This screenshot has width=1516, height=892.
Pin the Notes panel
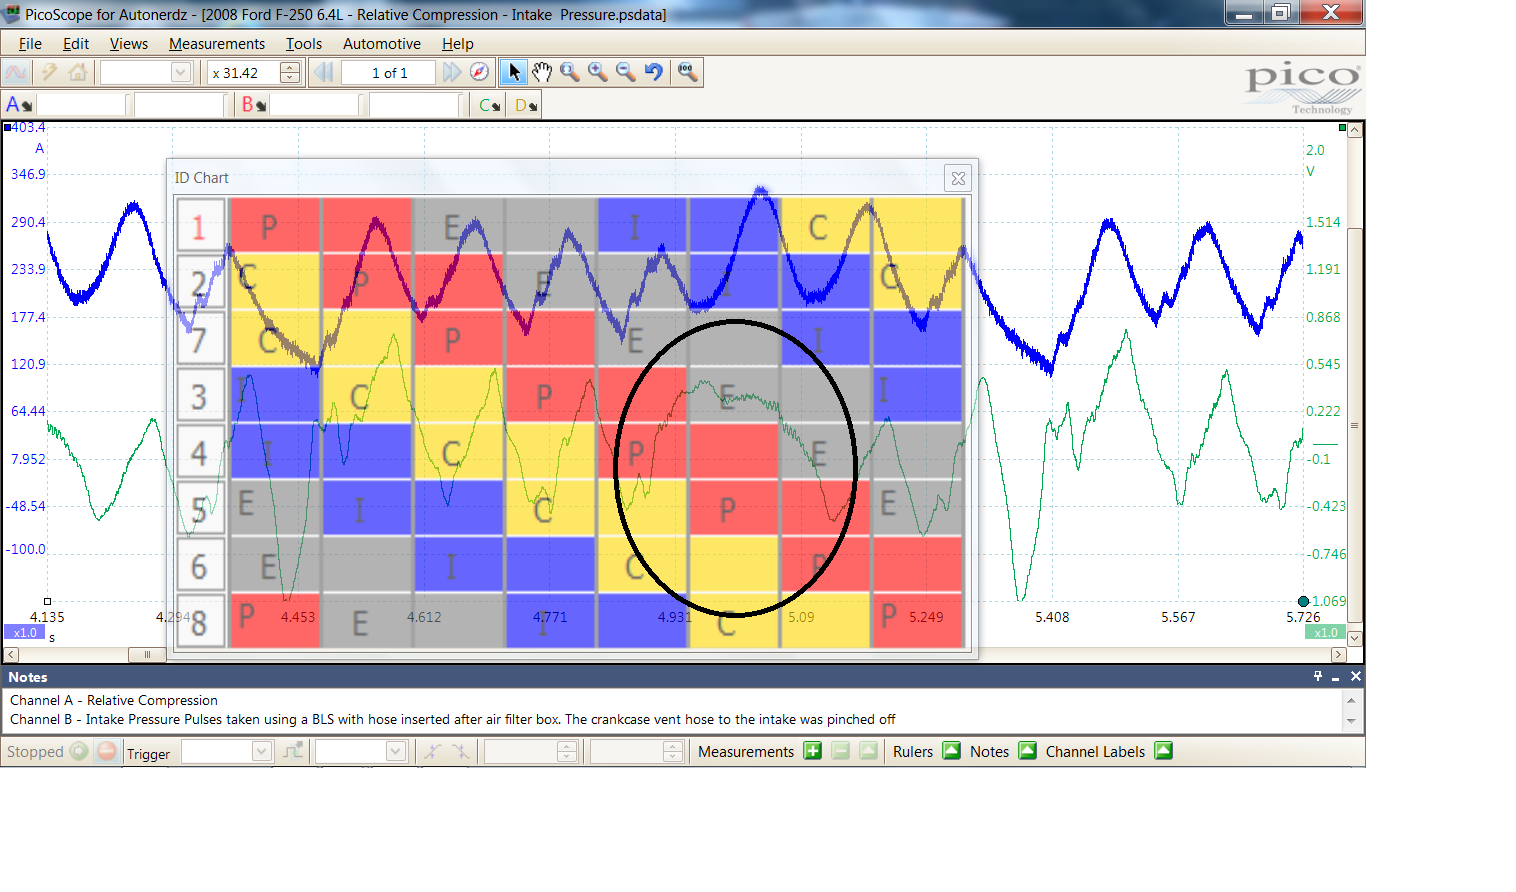[x=1318, y=676]
